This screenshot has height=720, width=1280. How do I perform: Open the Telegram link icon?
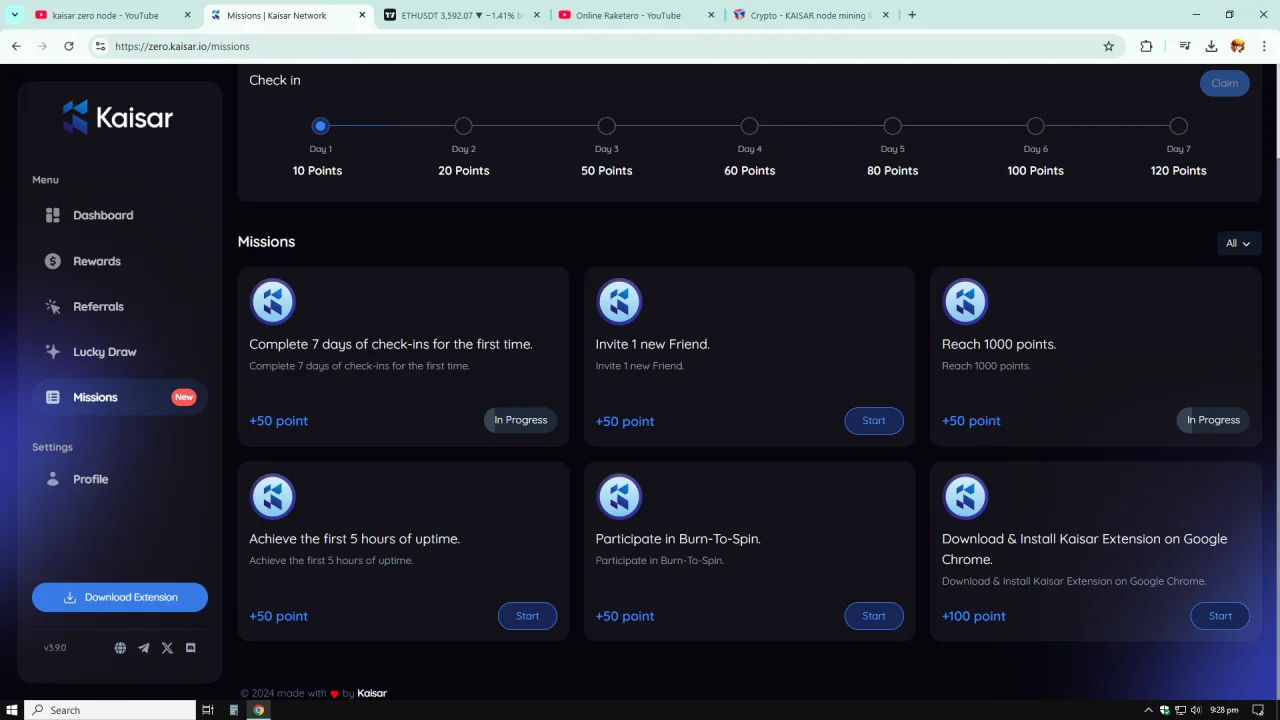(x=144, y=648)
